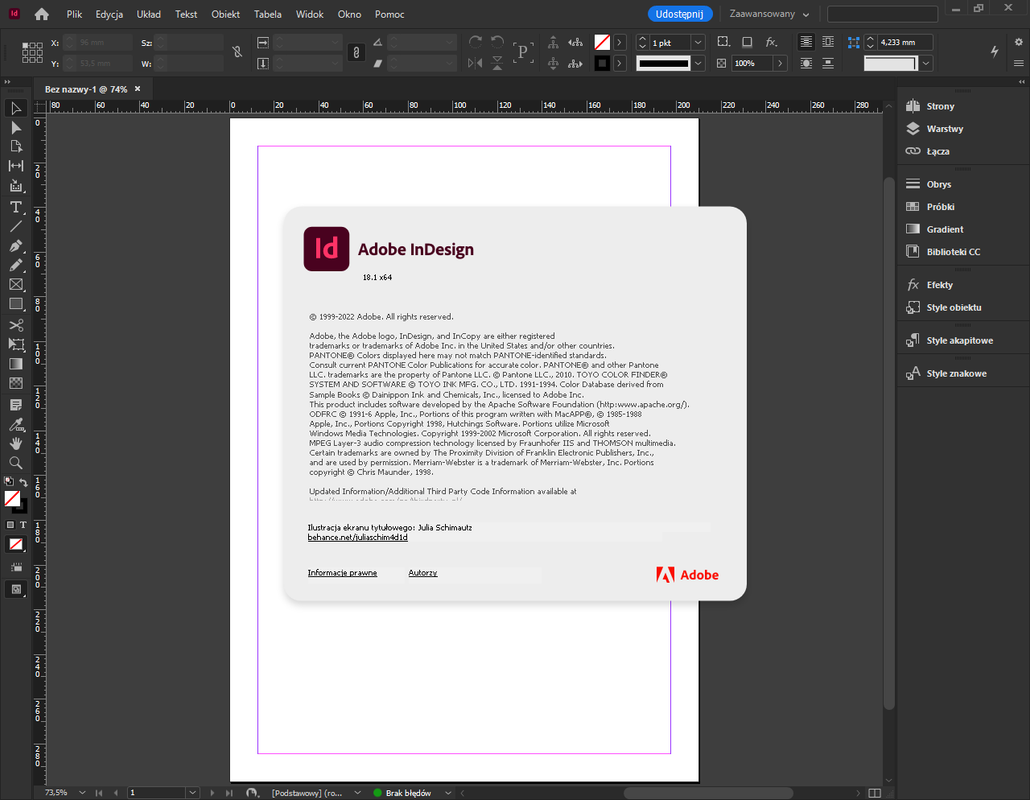Open the Tabela menu
Viewport: 1030px width, 800px height.
(267, 14)
